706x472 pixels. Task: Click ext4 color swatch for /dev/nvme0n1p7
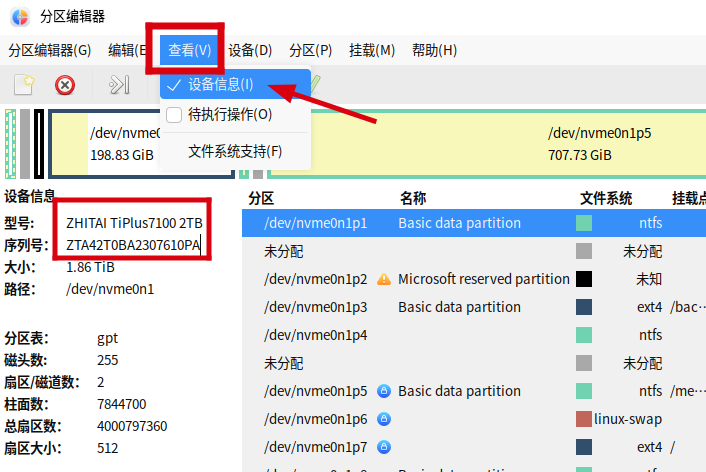pos(584,447)
